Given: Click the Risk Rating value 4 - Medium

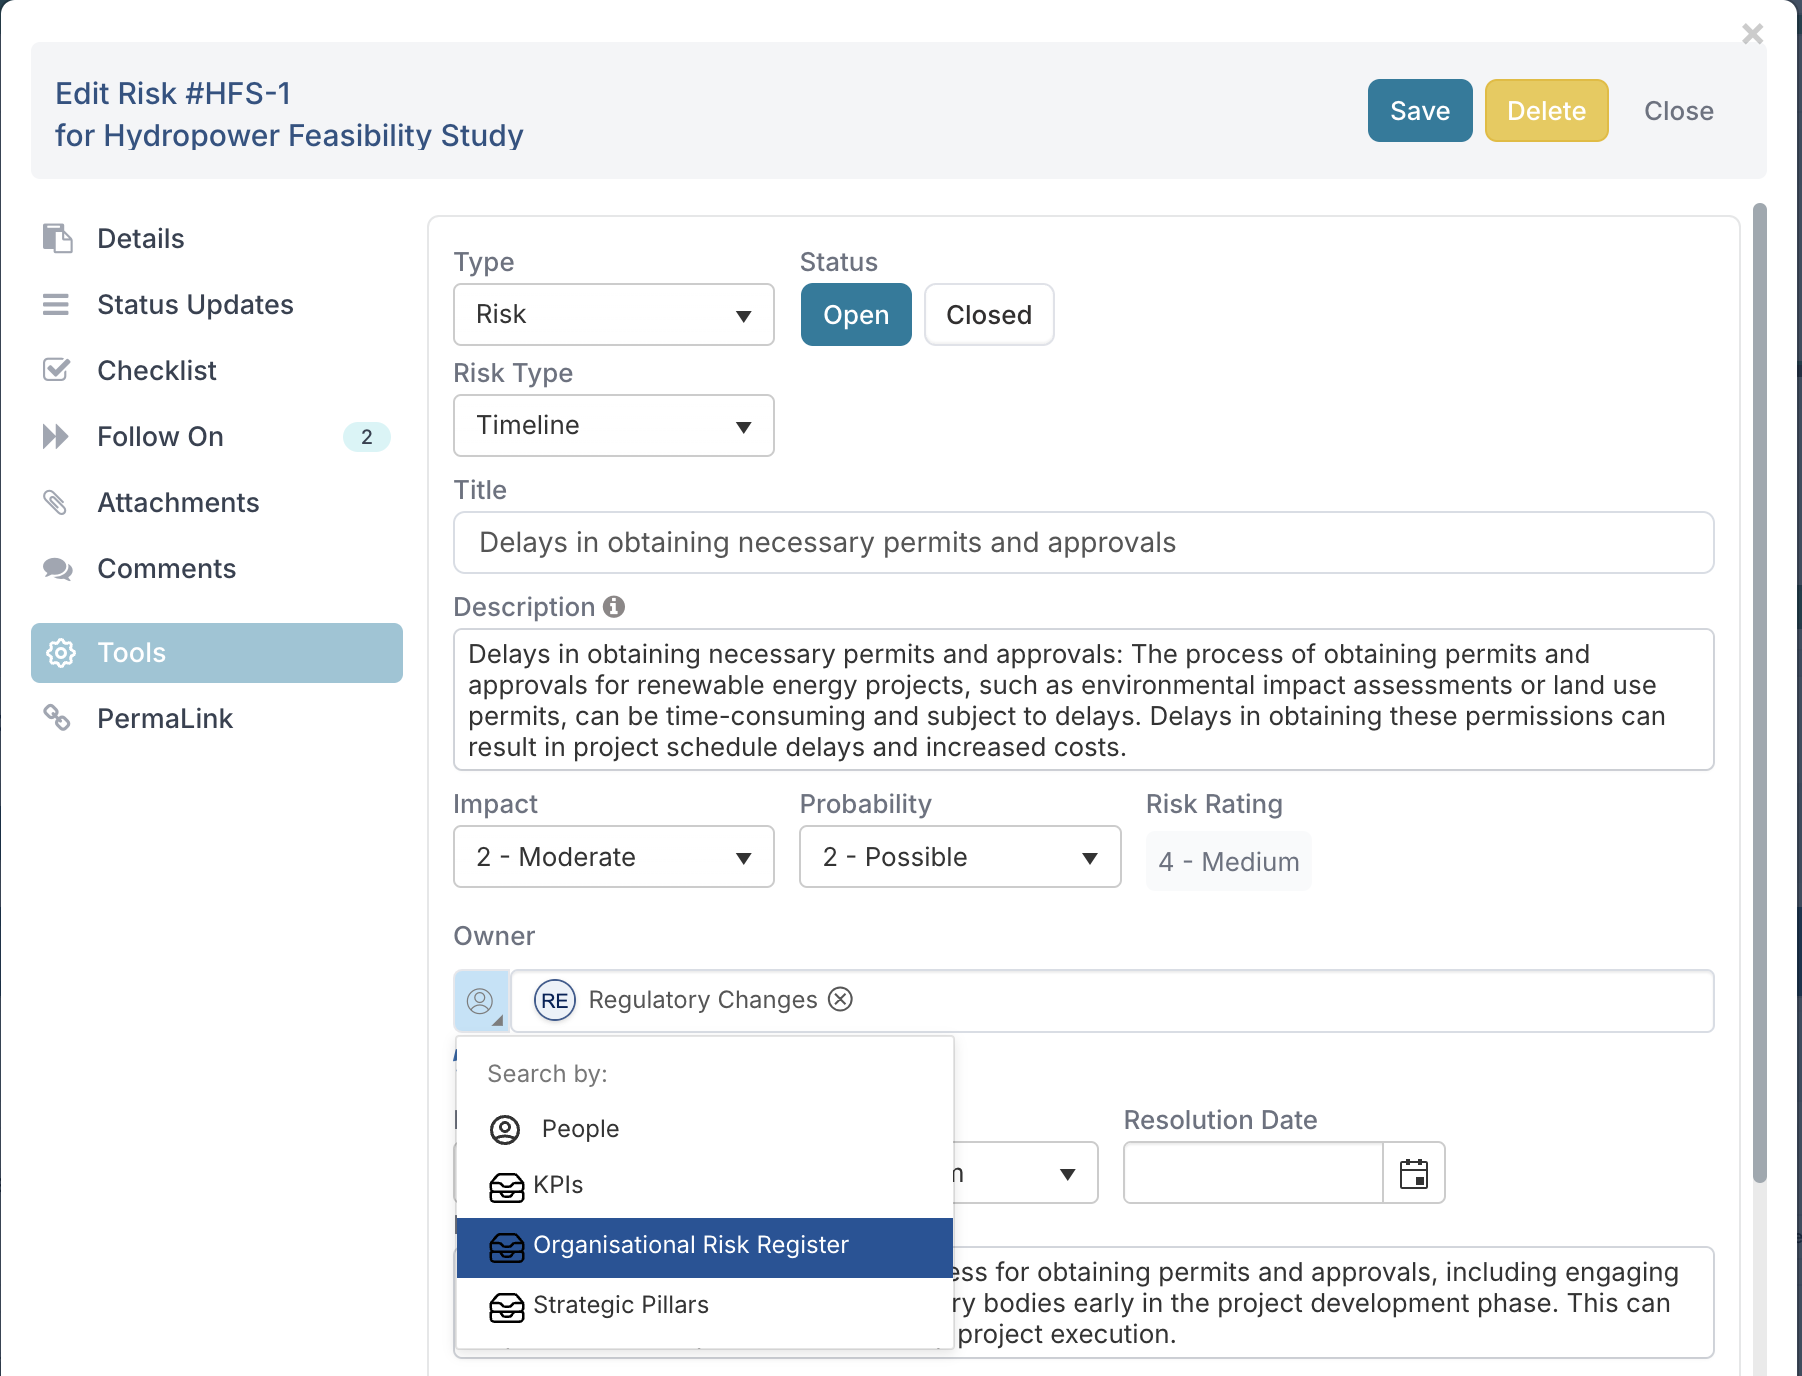Looking at the screenshot, I should tap(1229, 861).
